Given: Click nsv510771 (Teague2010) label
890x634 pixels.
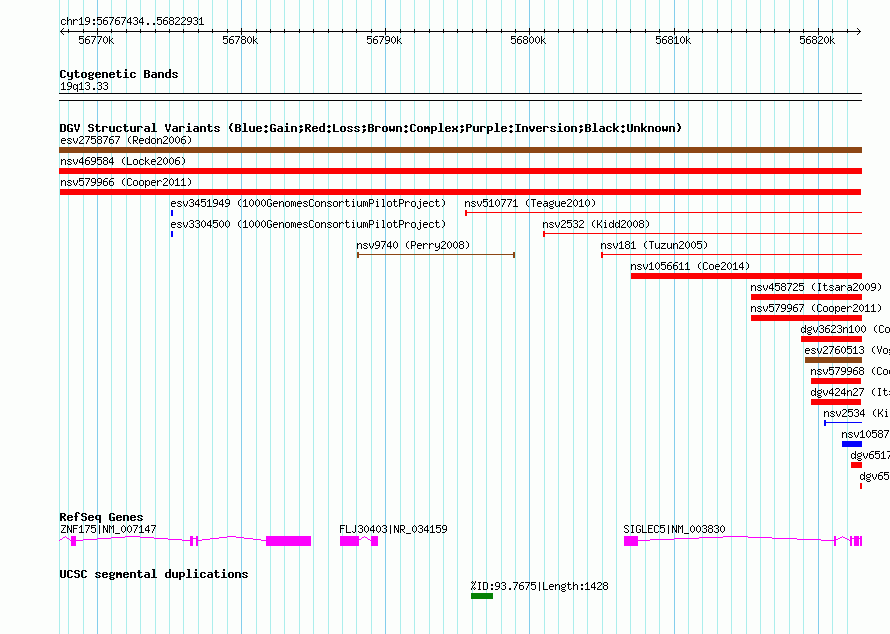Looking at the screenshot, I should 530,203.
